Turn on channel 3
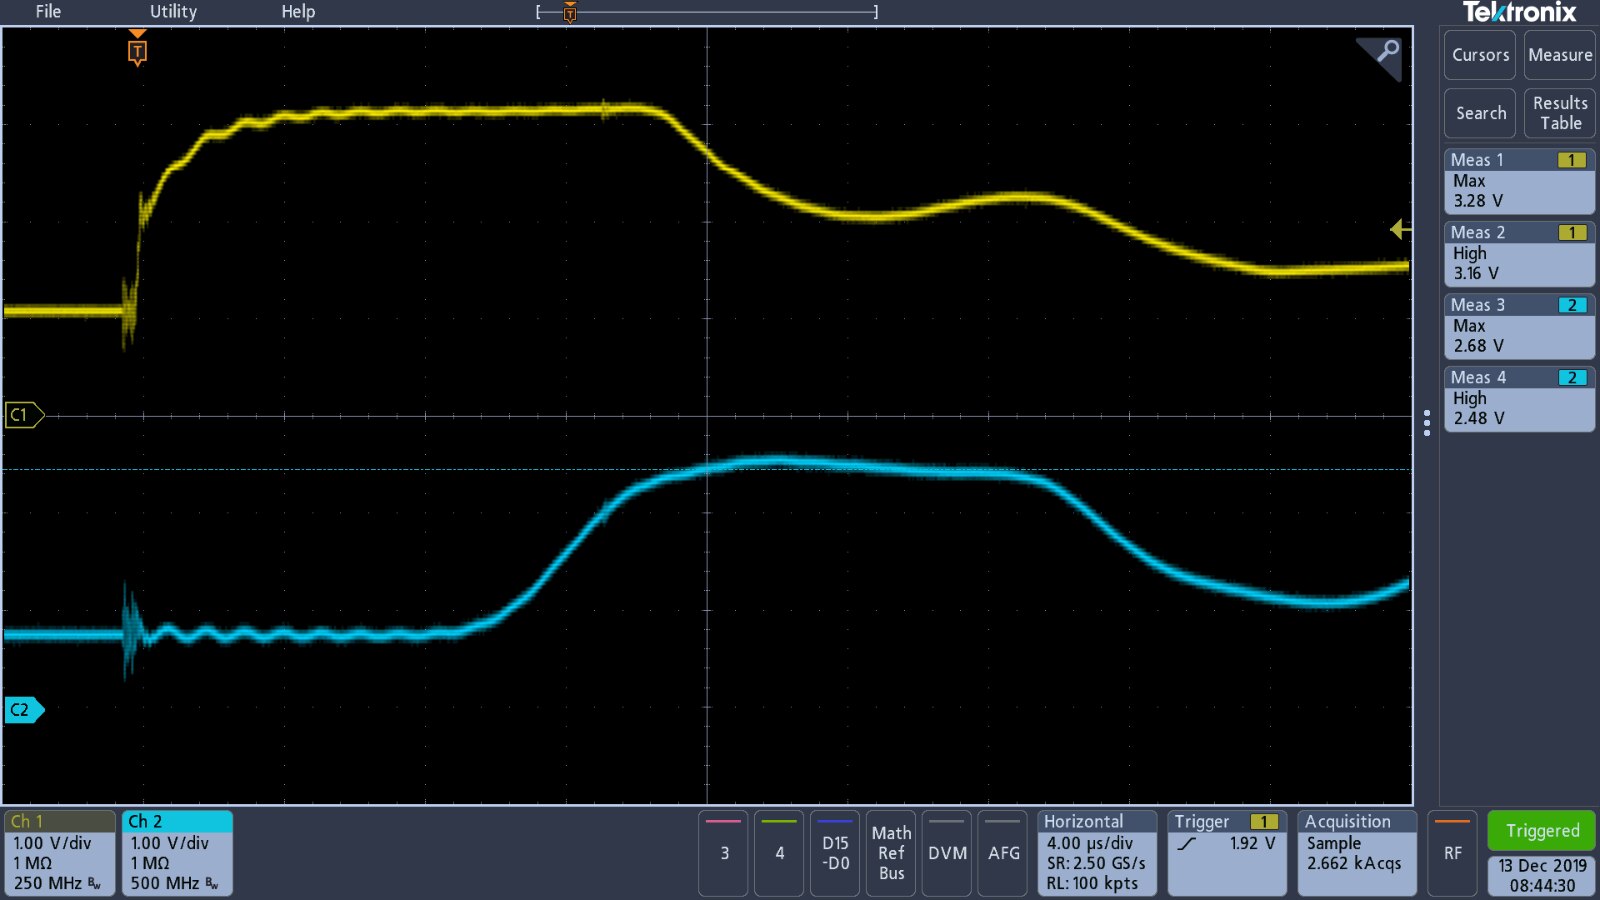 pyautogui.click(x=724, y=853)
